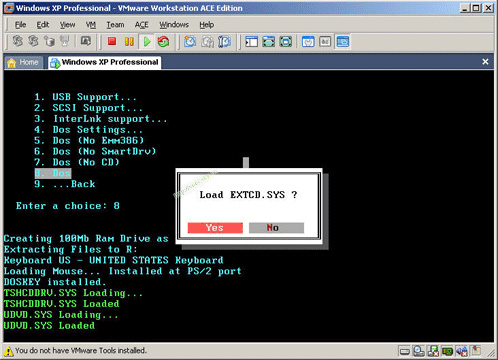The height and width of the screenshot is (360, 498).
Task: Select menu entry 9. ...Back
Action: 65,184
